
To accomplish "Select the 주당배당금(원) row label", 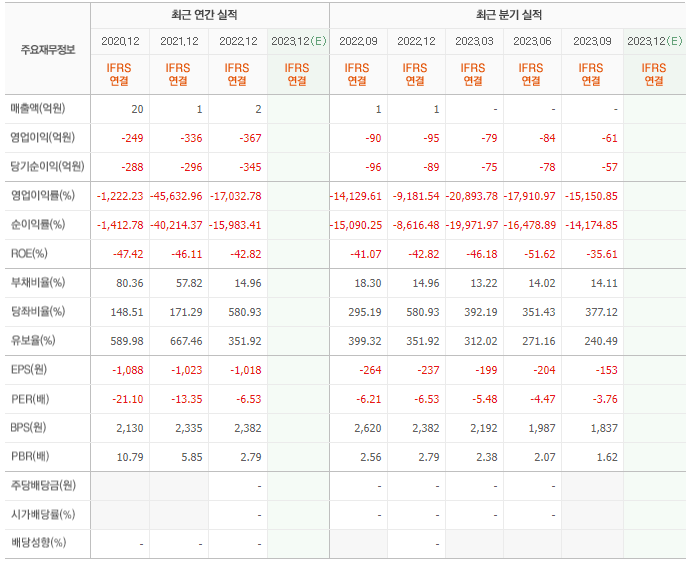I will pos(43,485).
